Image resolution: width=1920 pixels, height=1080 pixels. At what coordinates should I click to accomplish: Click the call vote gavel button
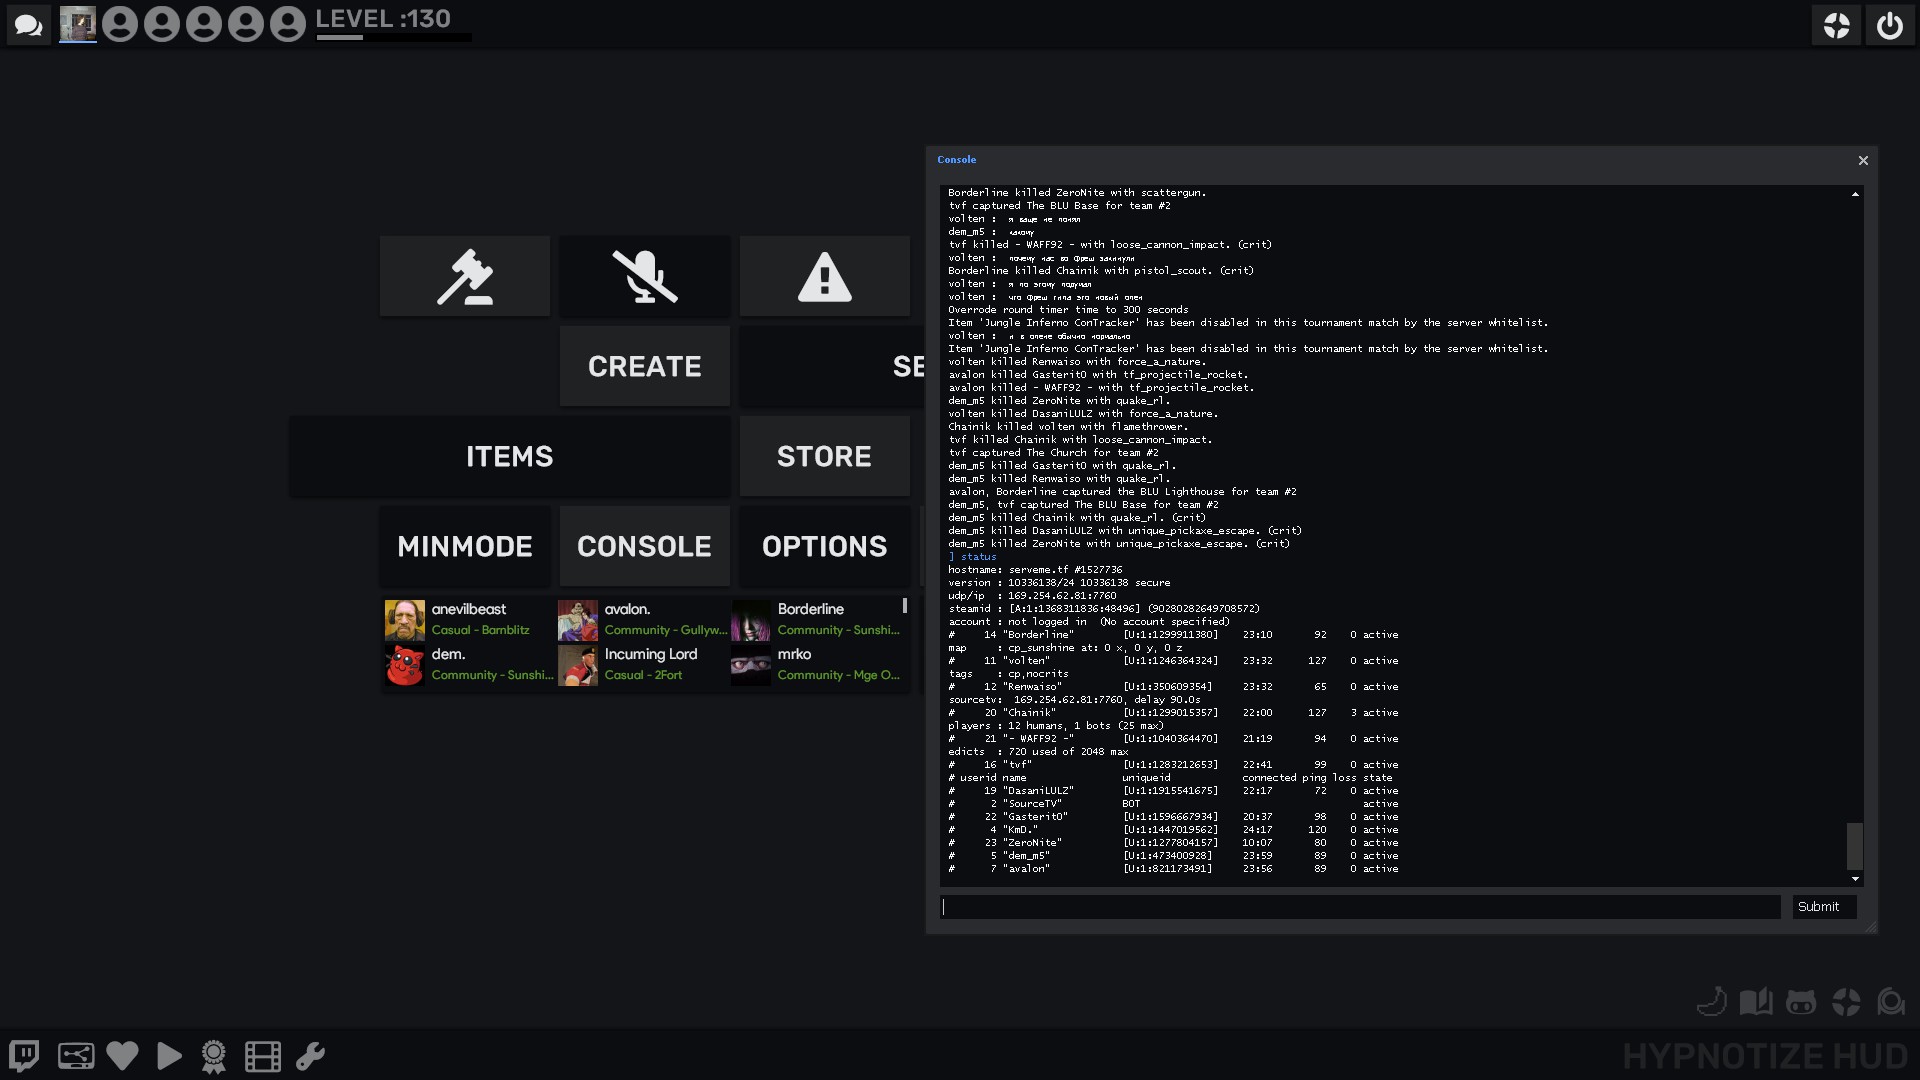tap(465, 277)
